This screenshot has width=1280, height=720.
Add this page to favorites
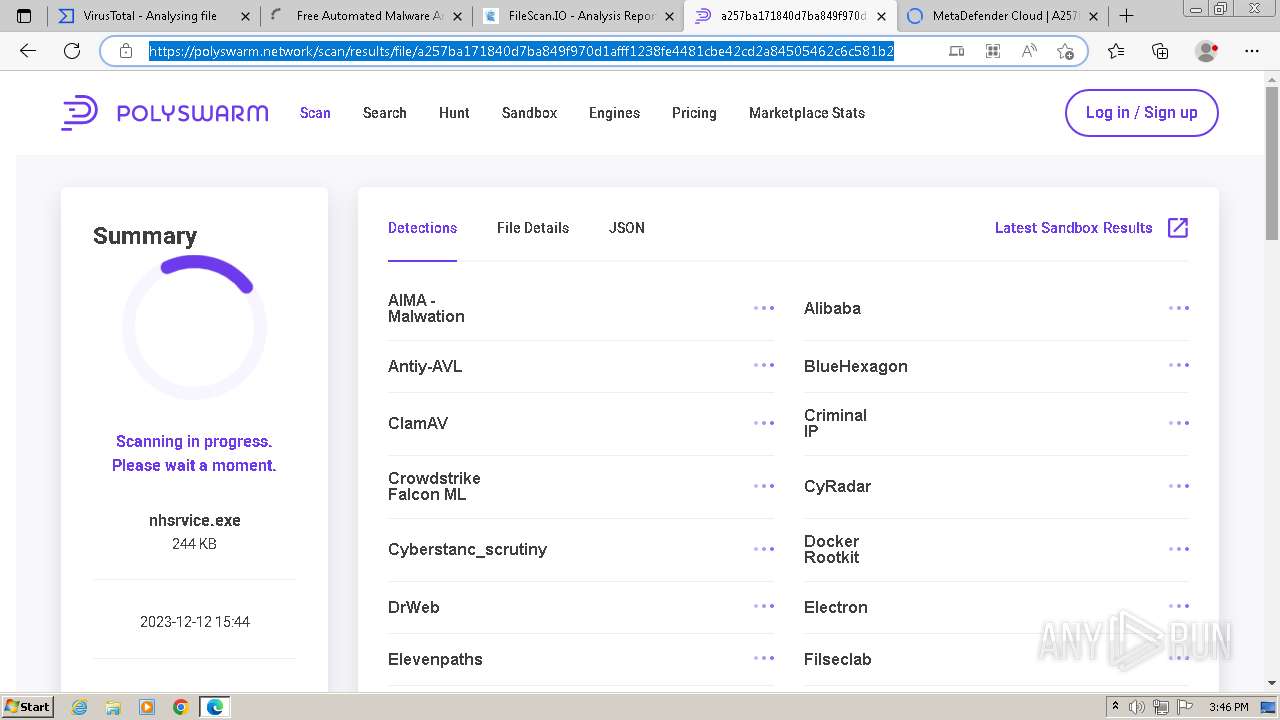coord(1065,51)
